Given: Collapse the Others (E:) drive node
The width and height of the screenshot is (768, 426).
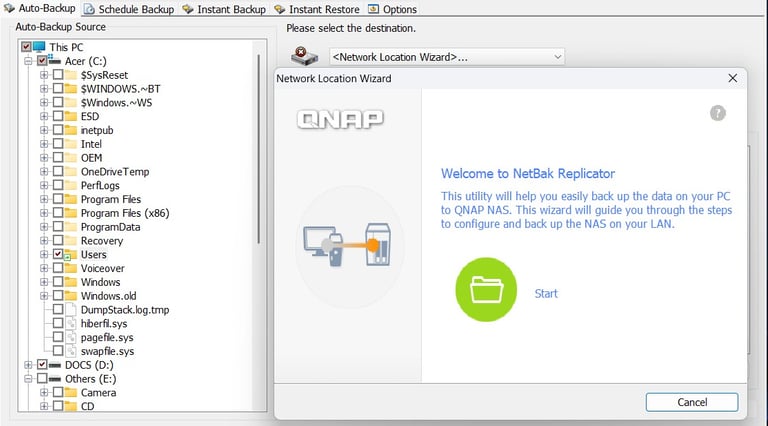Looking at the screenshot, I should pos(28,379).
